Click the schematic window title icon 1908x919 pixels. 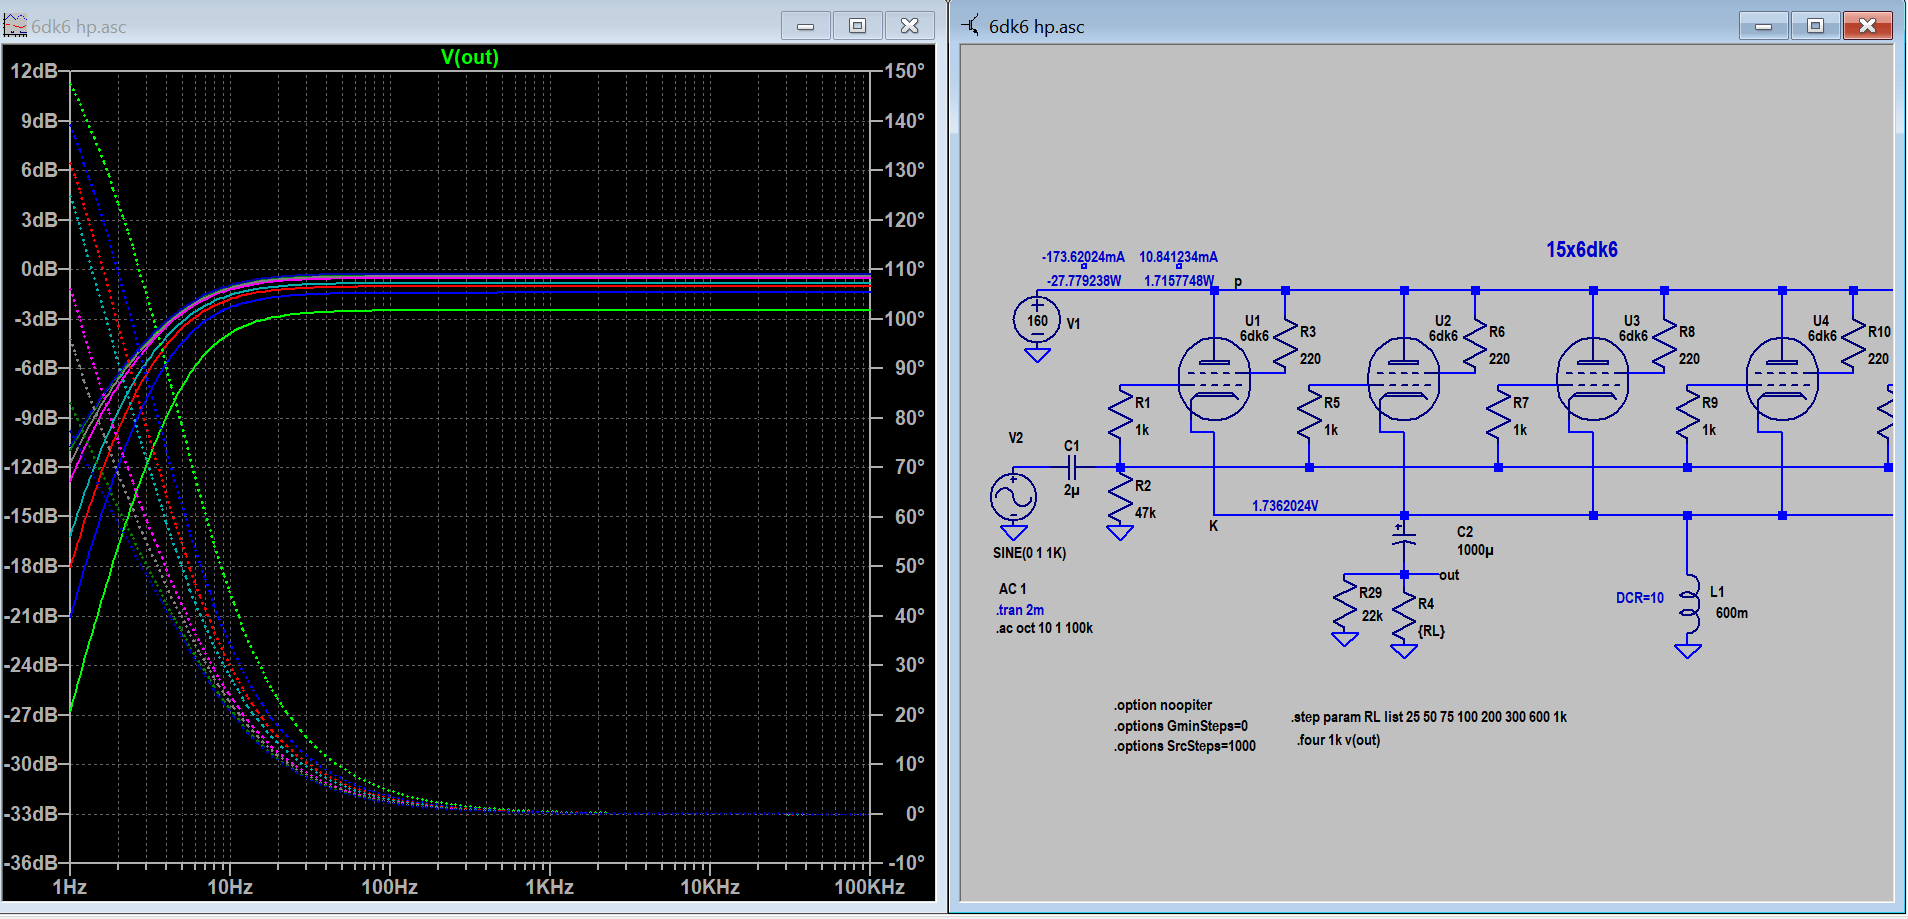(971, 25)
